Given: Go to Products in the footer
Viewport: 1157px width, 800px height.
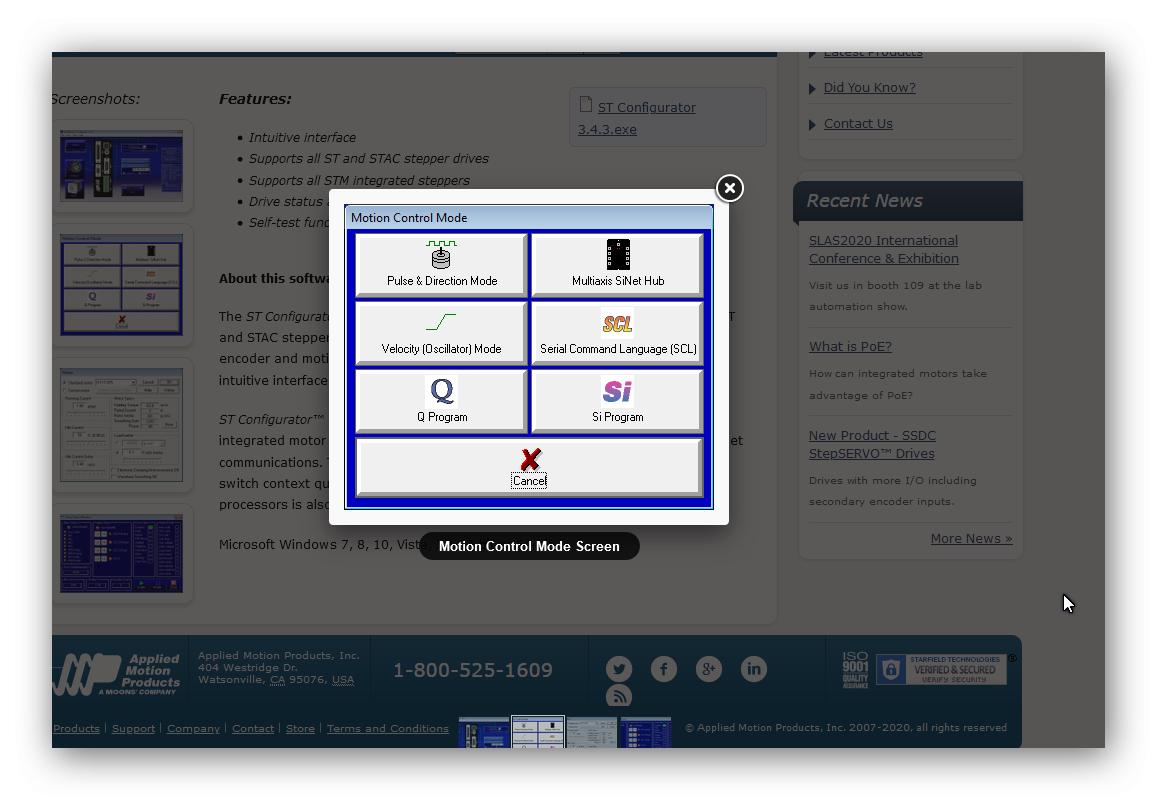Looking at the screenshot, I should [x=76, y=728].
